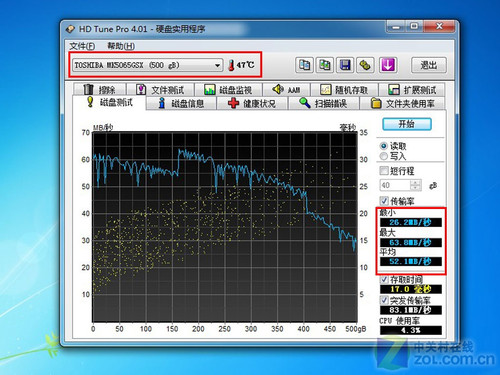Switch to the 磁盘监视 tab
Image resolution: width=500 pixels, height=375 pixels.
click(228, 90)
